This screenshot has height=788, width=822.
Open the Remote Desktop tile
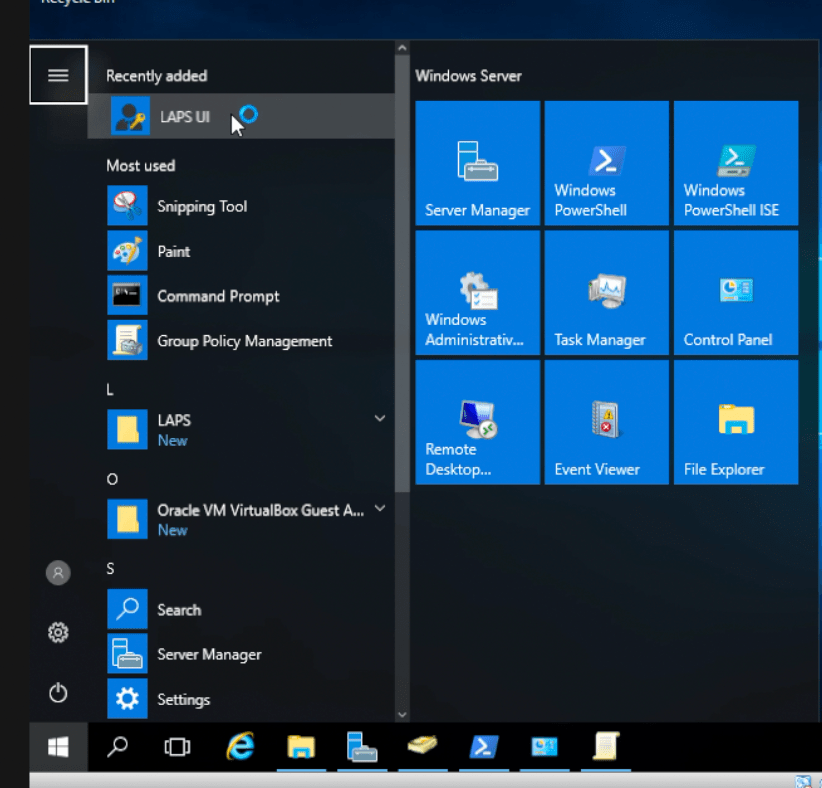coord(477,421)
